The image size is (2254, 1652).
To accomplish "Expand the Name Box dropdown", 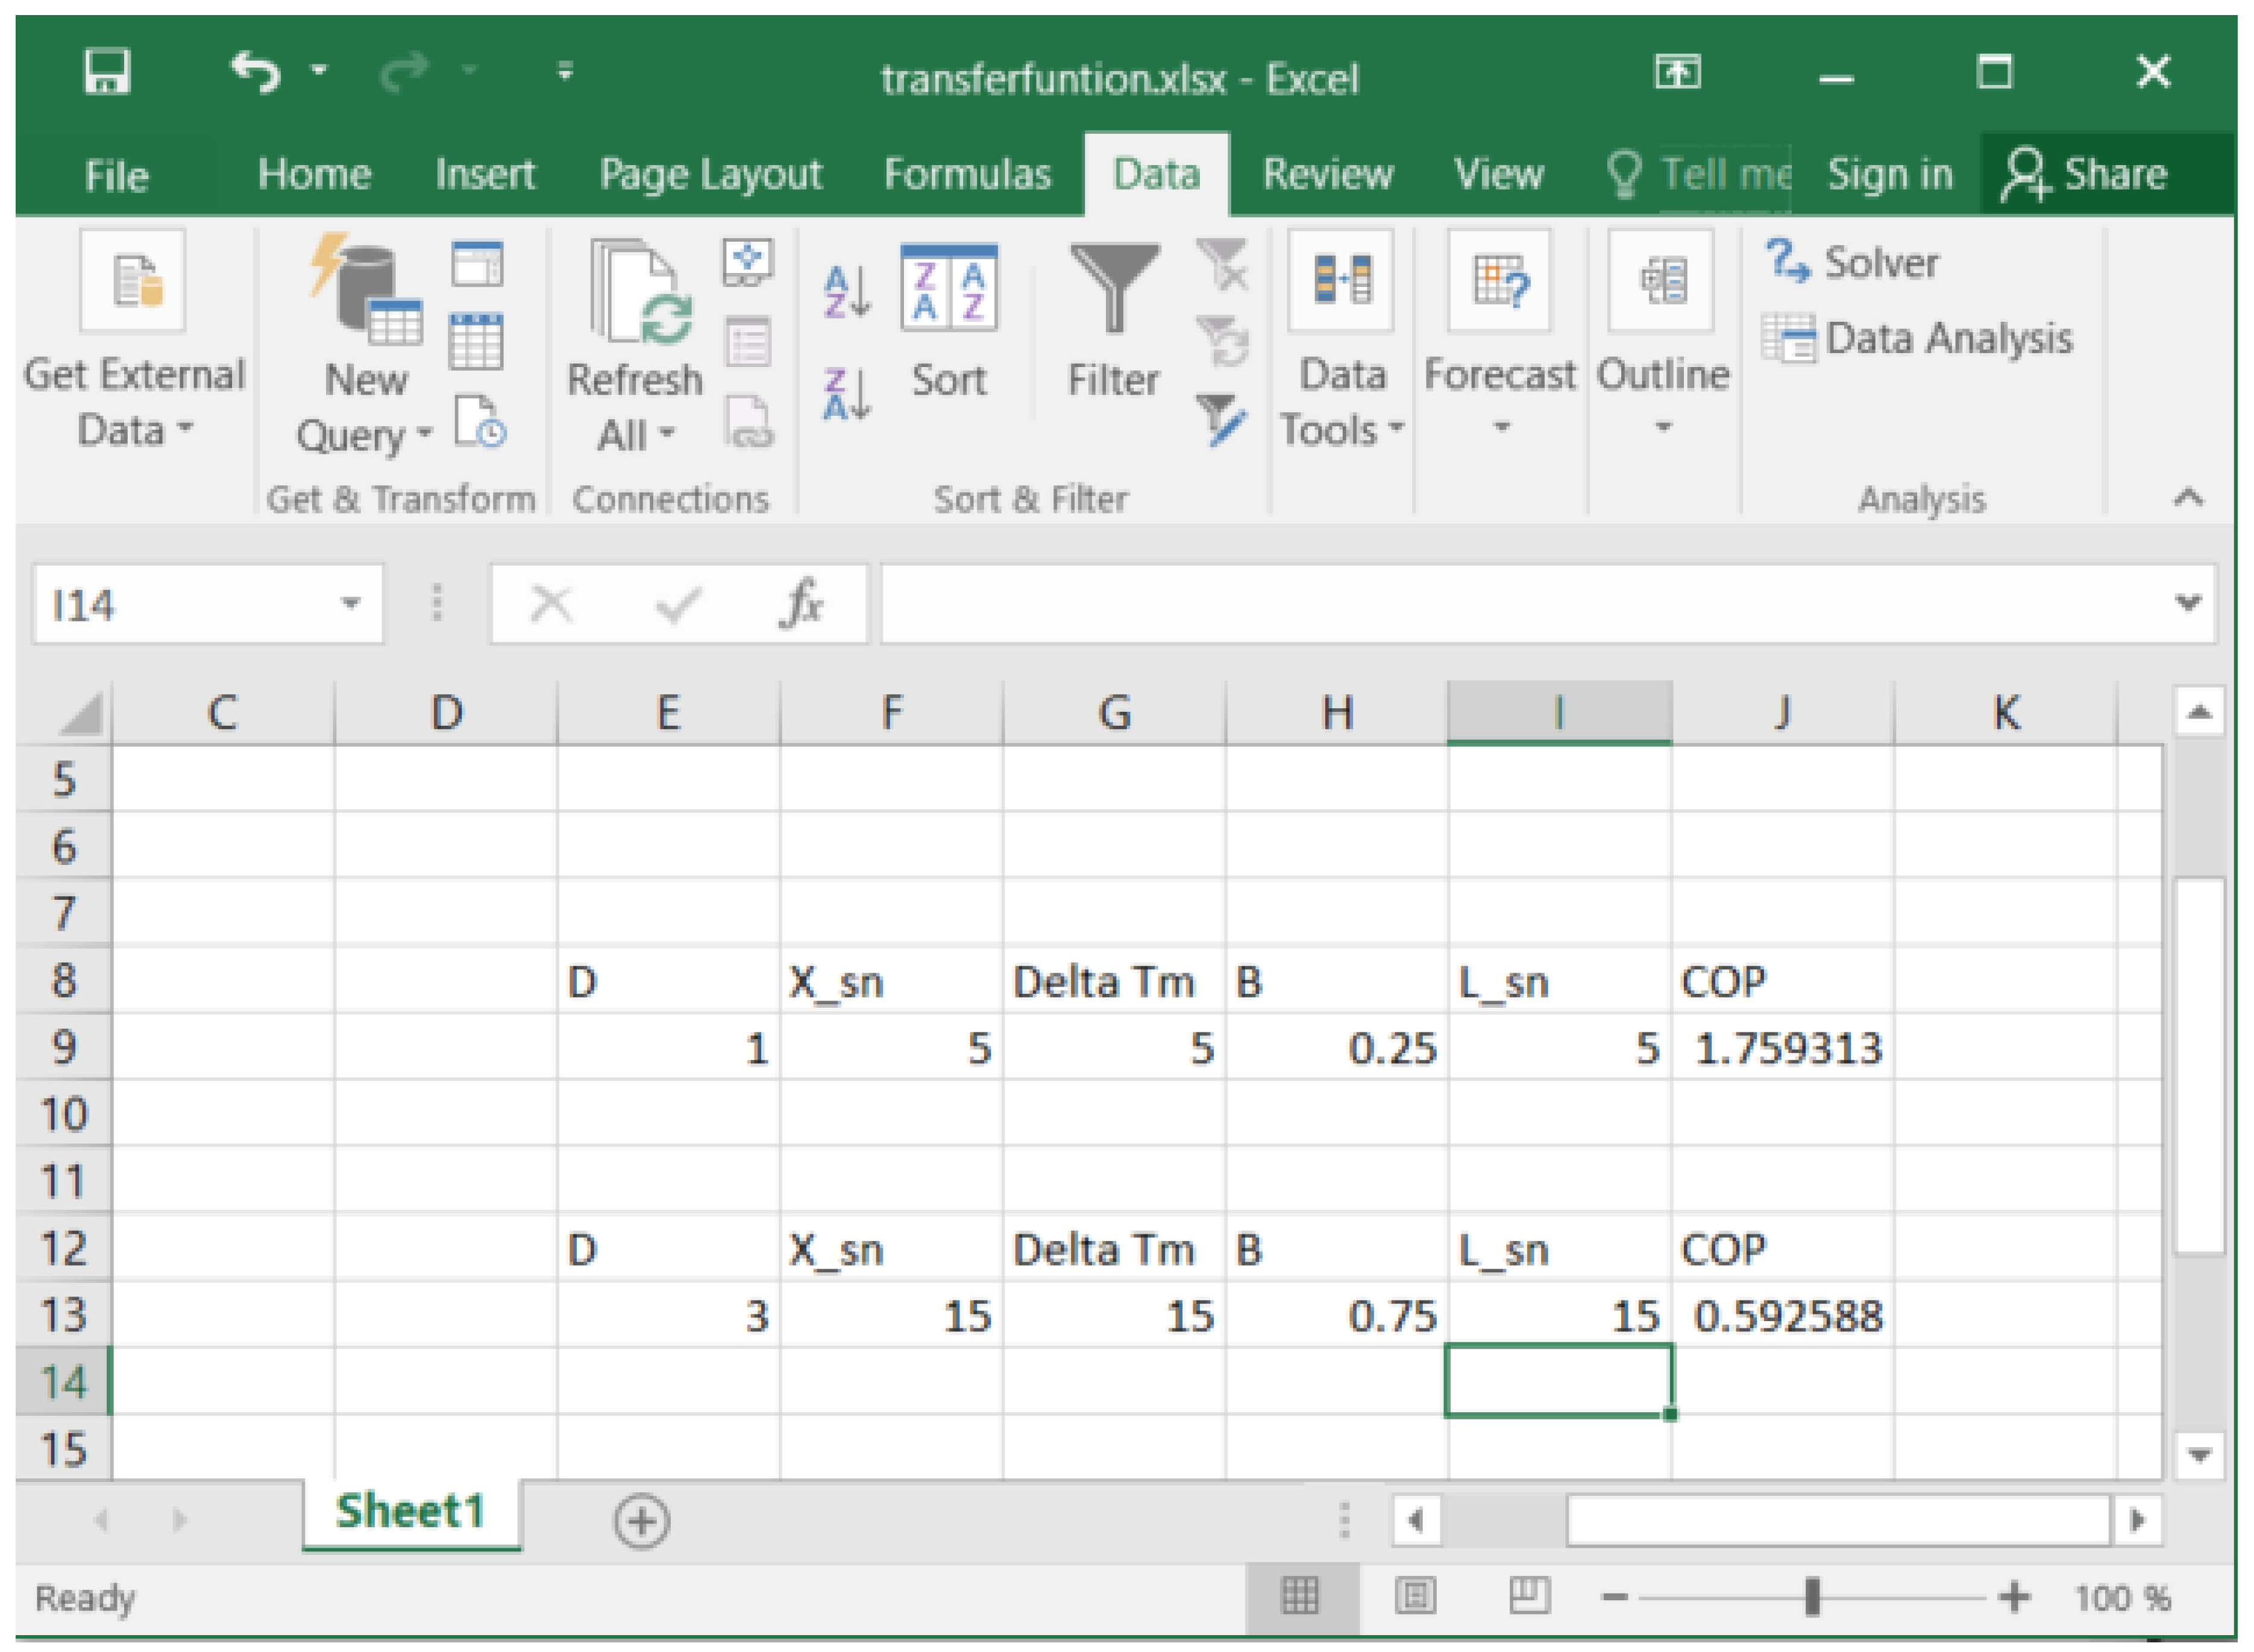I will pyautogui.click(x=350, y=603).
